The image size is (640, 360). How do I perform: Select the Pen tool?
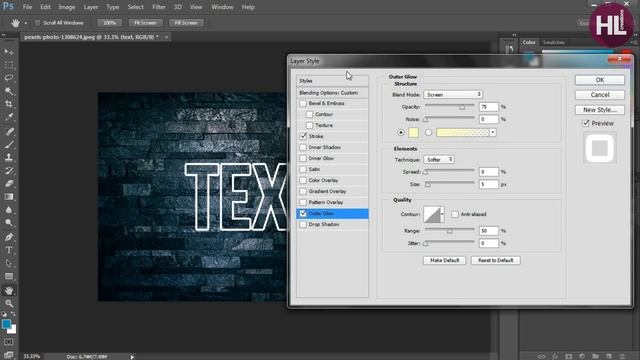pos(9,237)
